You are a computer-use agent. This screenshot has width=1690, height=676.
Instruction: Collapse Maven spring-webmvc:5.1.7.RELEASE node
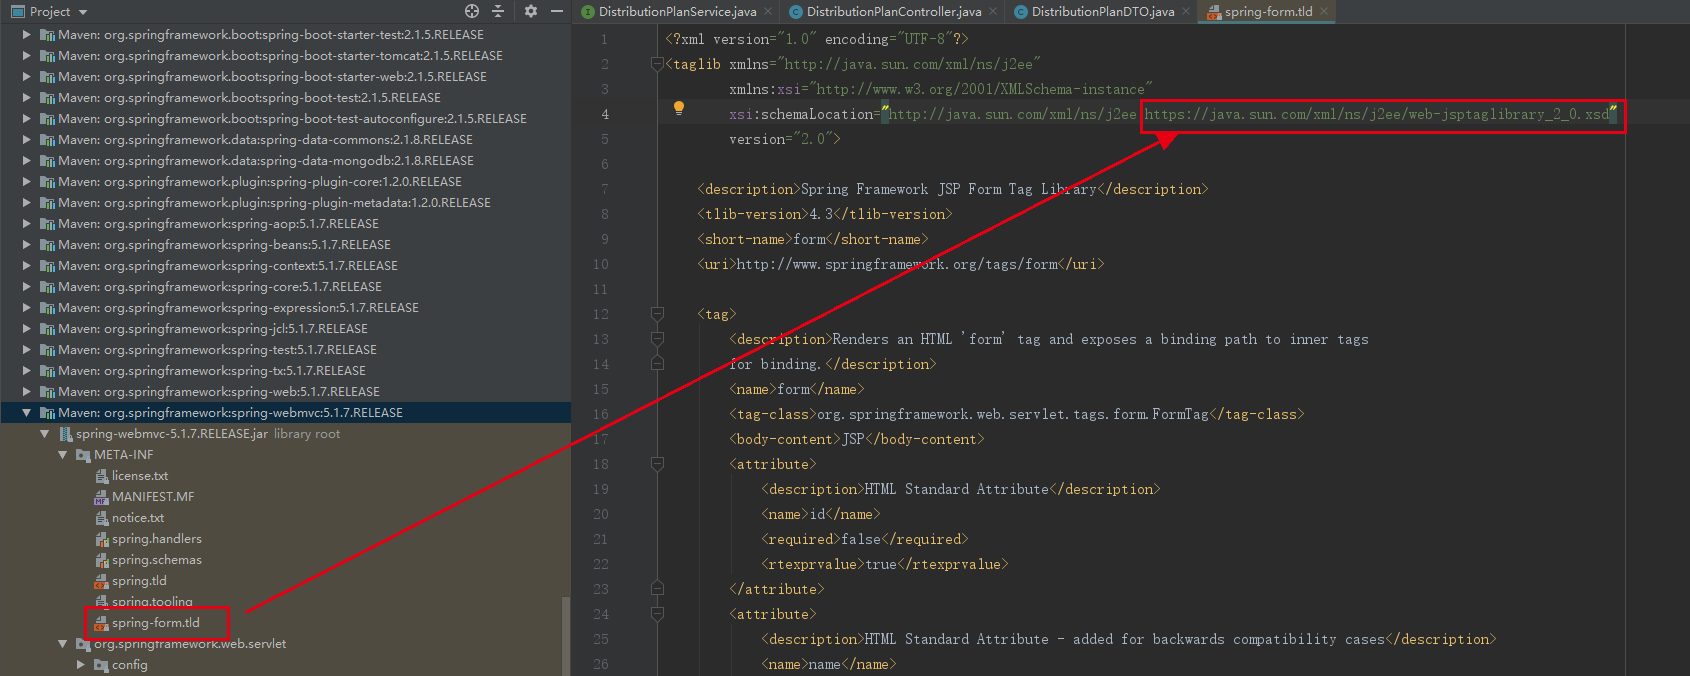click(x=26, y=412)
